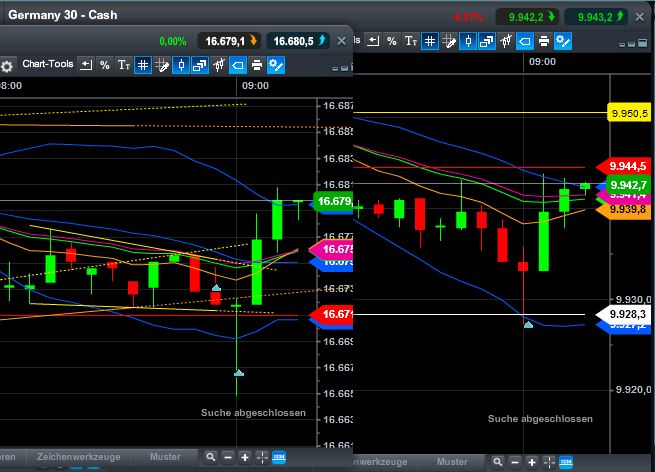Open the Zeichenwerkzeuge panel in left chart
Screen dimensions: 655x472
click(x=78, y=457)
